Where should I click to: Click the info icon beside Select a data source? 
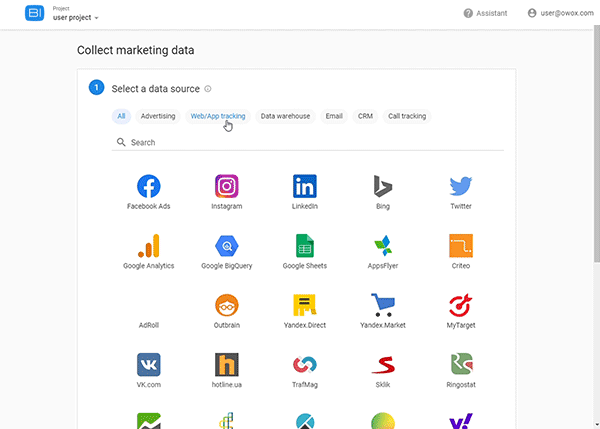(x=208, y=89)
